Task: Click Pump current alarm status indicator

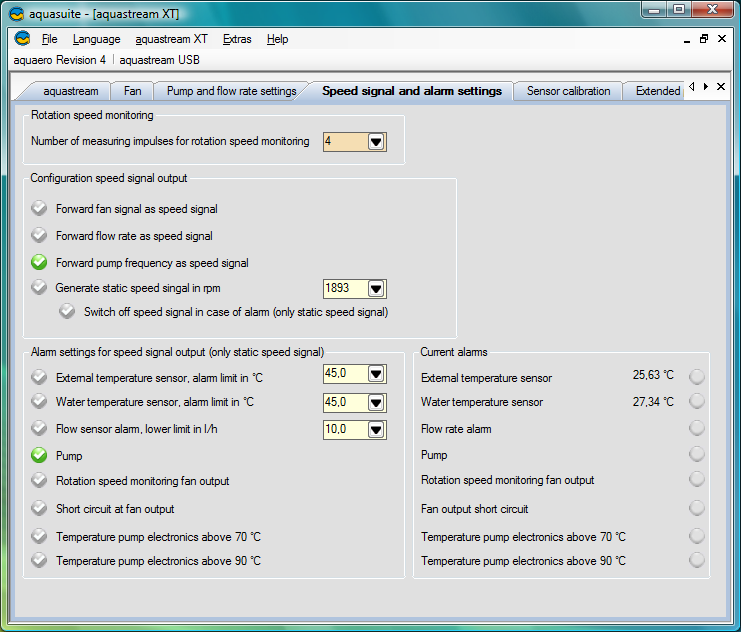Action: click(x=697, y=454)
